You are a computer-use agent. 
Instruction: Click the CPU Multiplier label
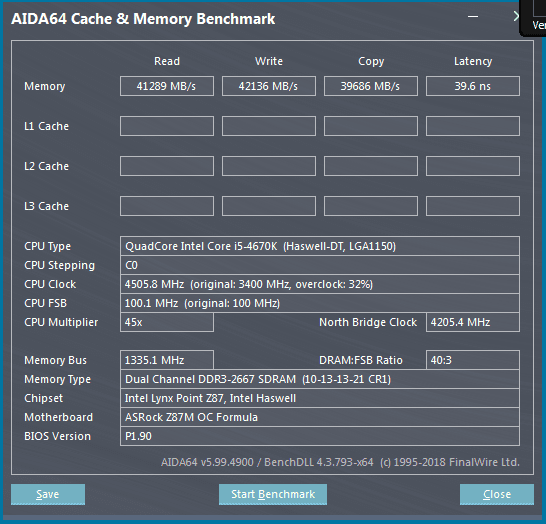click(61, 322)
